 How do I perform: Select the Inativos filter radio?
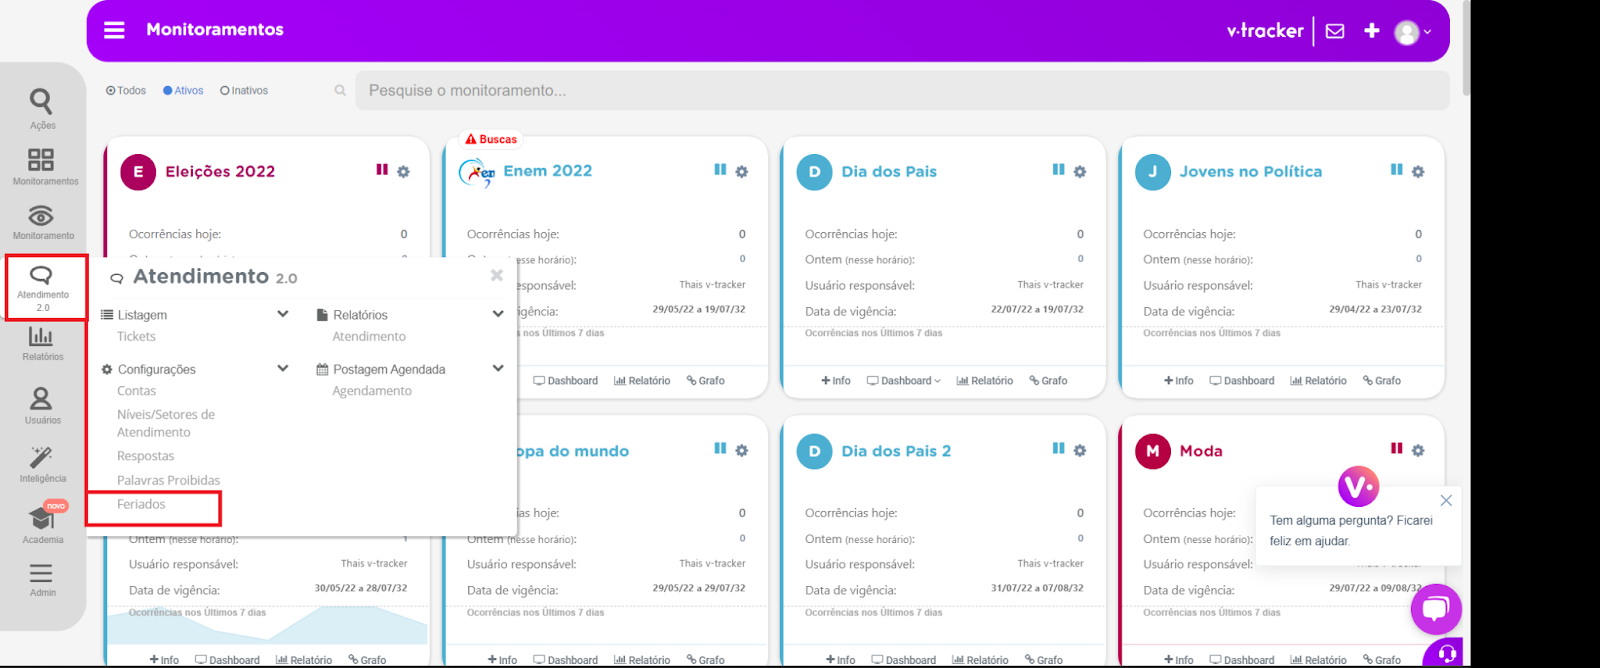(244, 90)
